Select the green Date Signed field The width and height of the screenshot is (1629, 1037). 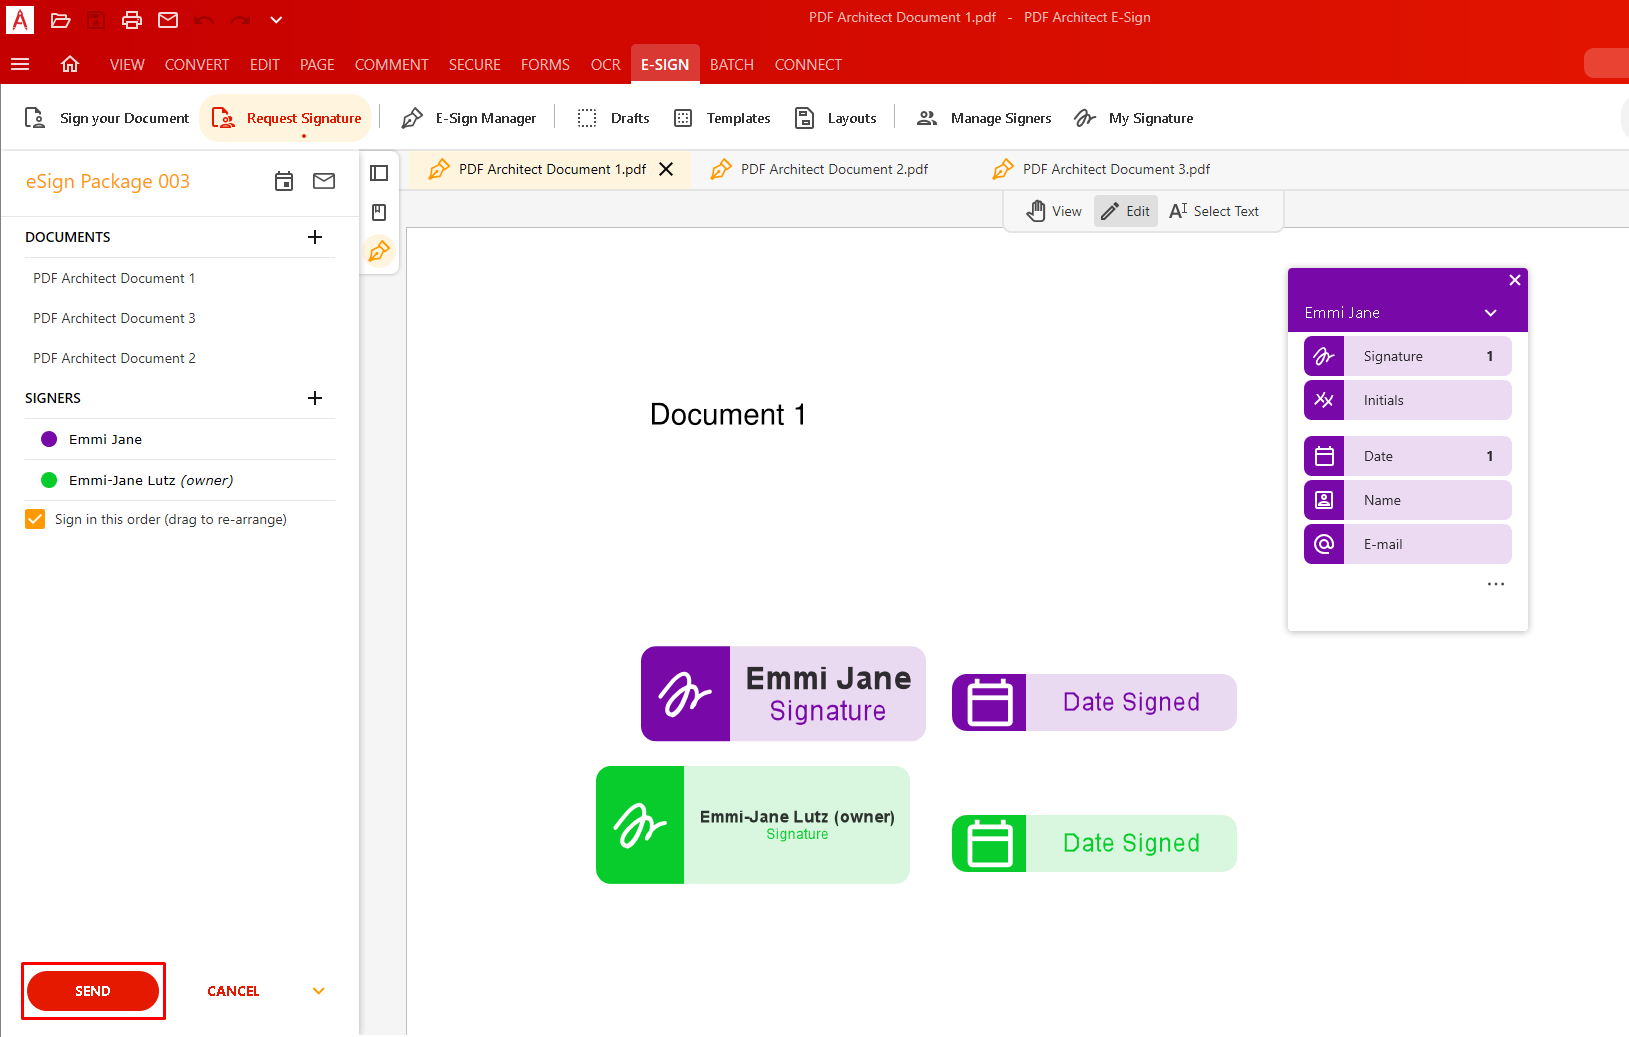(1094, 843)
